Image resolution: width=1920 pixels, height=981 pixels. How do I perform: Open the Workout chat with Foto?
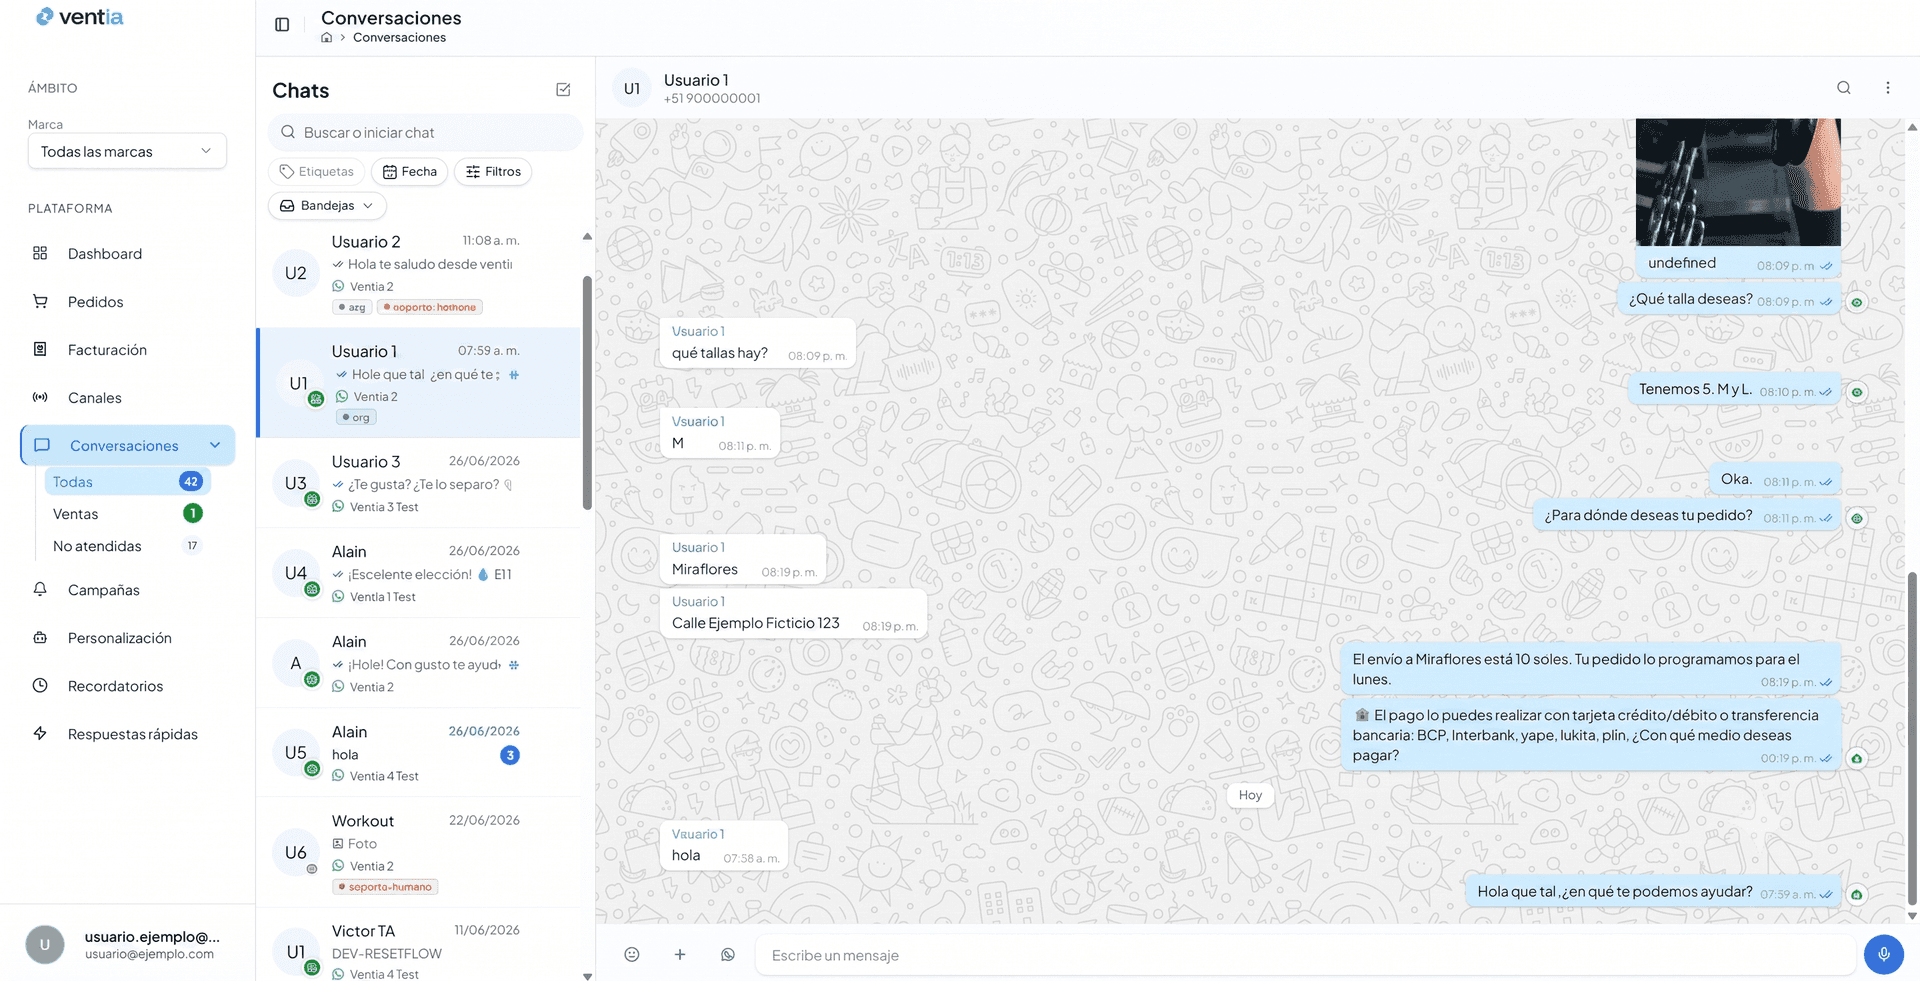pyautogui.click(x=420, y=853)
